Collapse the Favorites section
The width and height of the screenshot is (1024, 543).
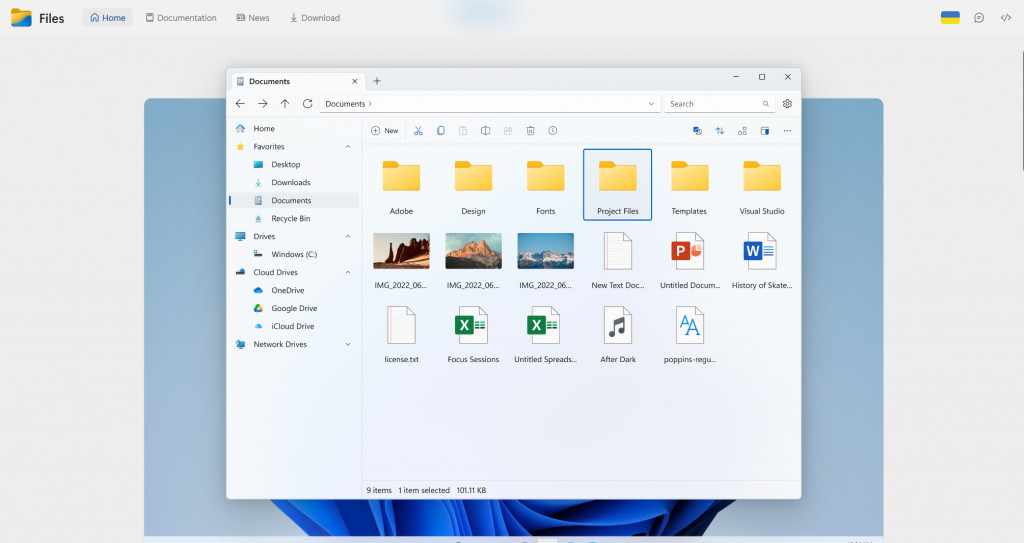coord(348,147)
